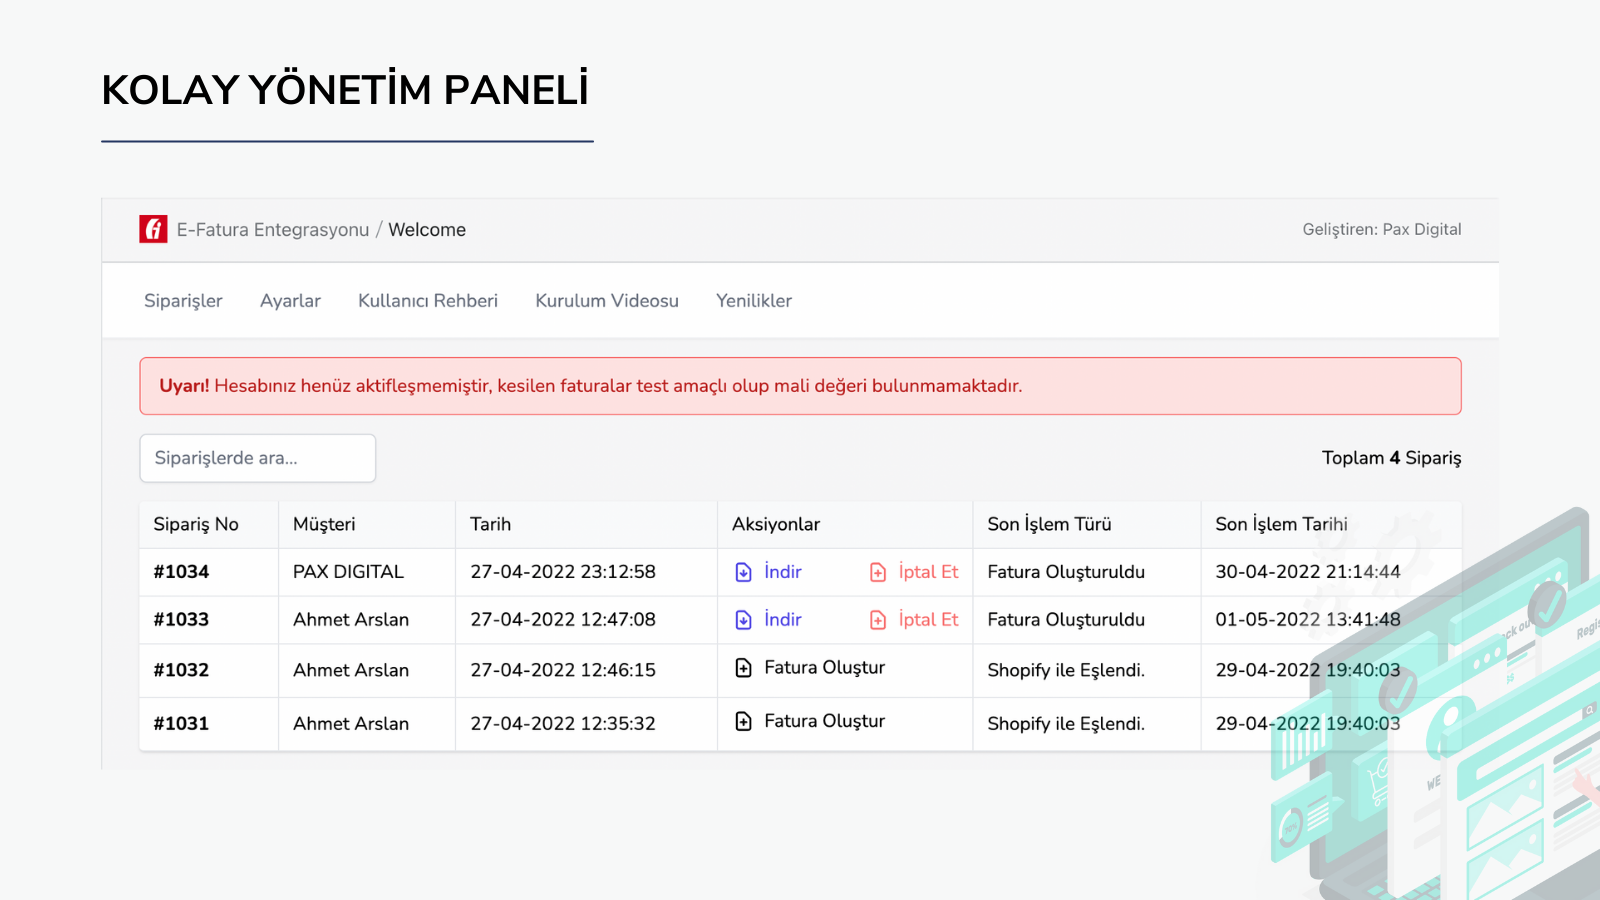Click the İptal Et cancel icon for #1034
This screenshot has width=1600, height=900.
[877, 571]
